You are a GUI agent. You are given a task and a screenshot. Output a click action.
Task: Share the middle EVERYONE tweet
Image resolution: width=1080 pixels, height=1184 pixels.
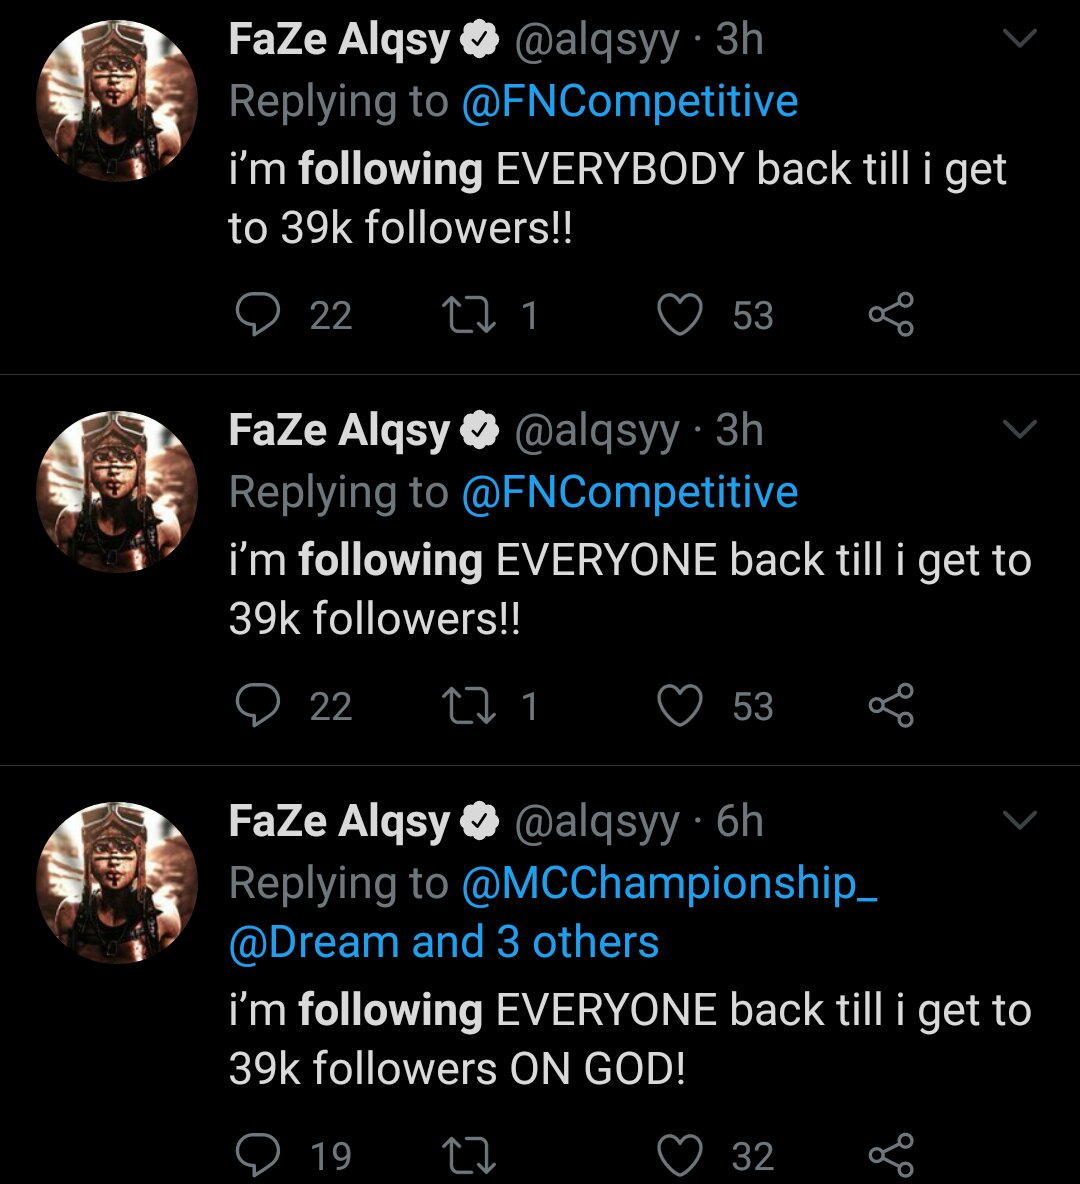pos(890,706)
